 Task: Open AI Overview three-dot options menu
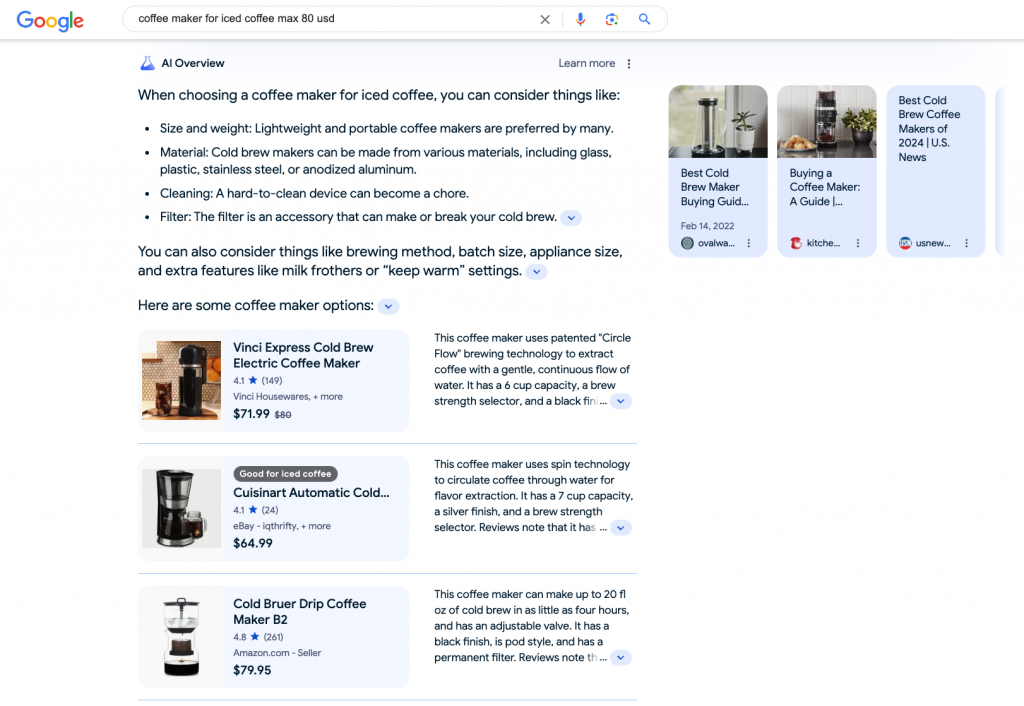point(629,63)
